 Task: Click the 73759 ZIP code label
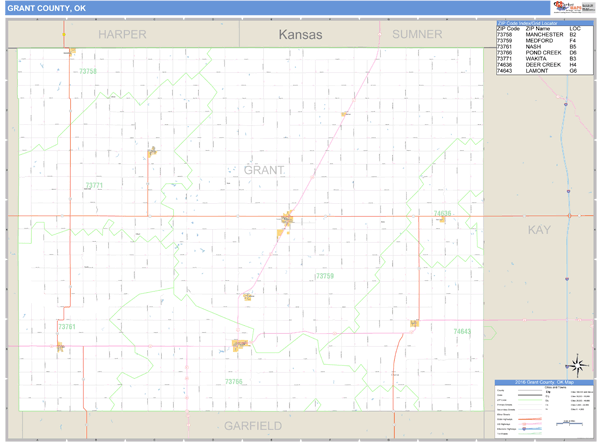click(x=323, y=276)
